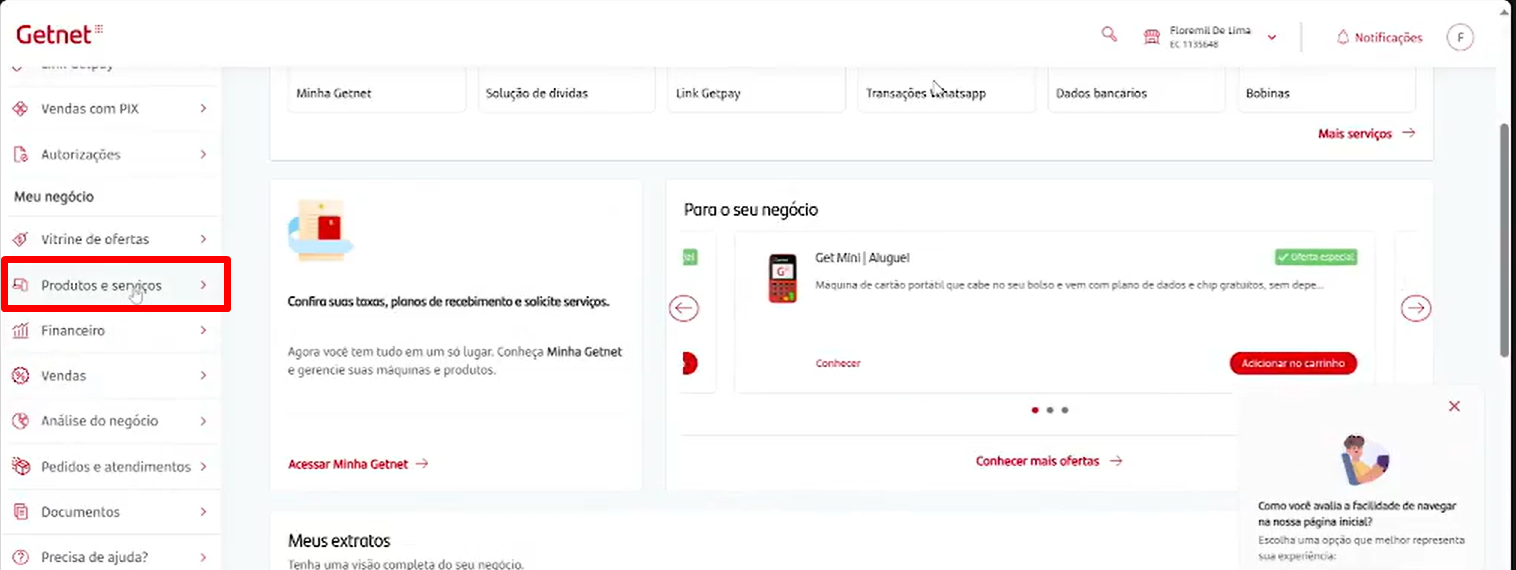
Task: Click the Precisa de ajuda question icon
Action: click(20, 557)
